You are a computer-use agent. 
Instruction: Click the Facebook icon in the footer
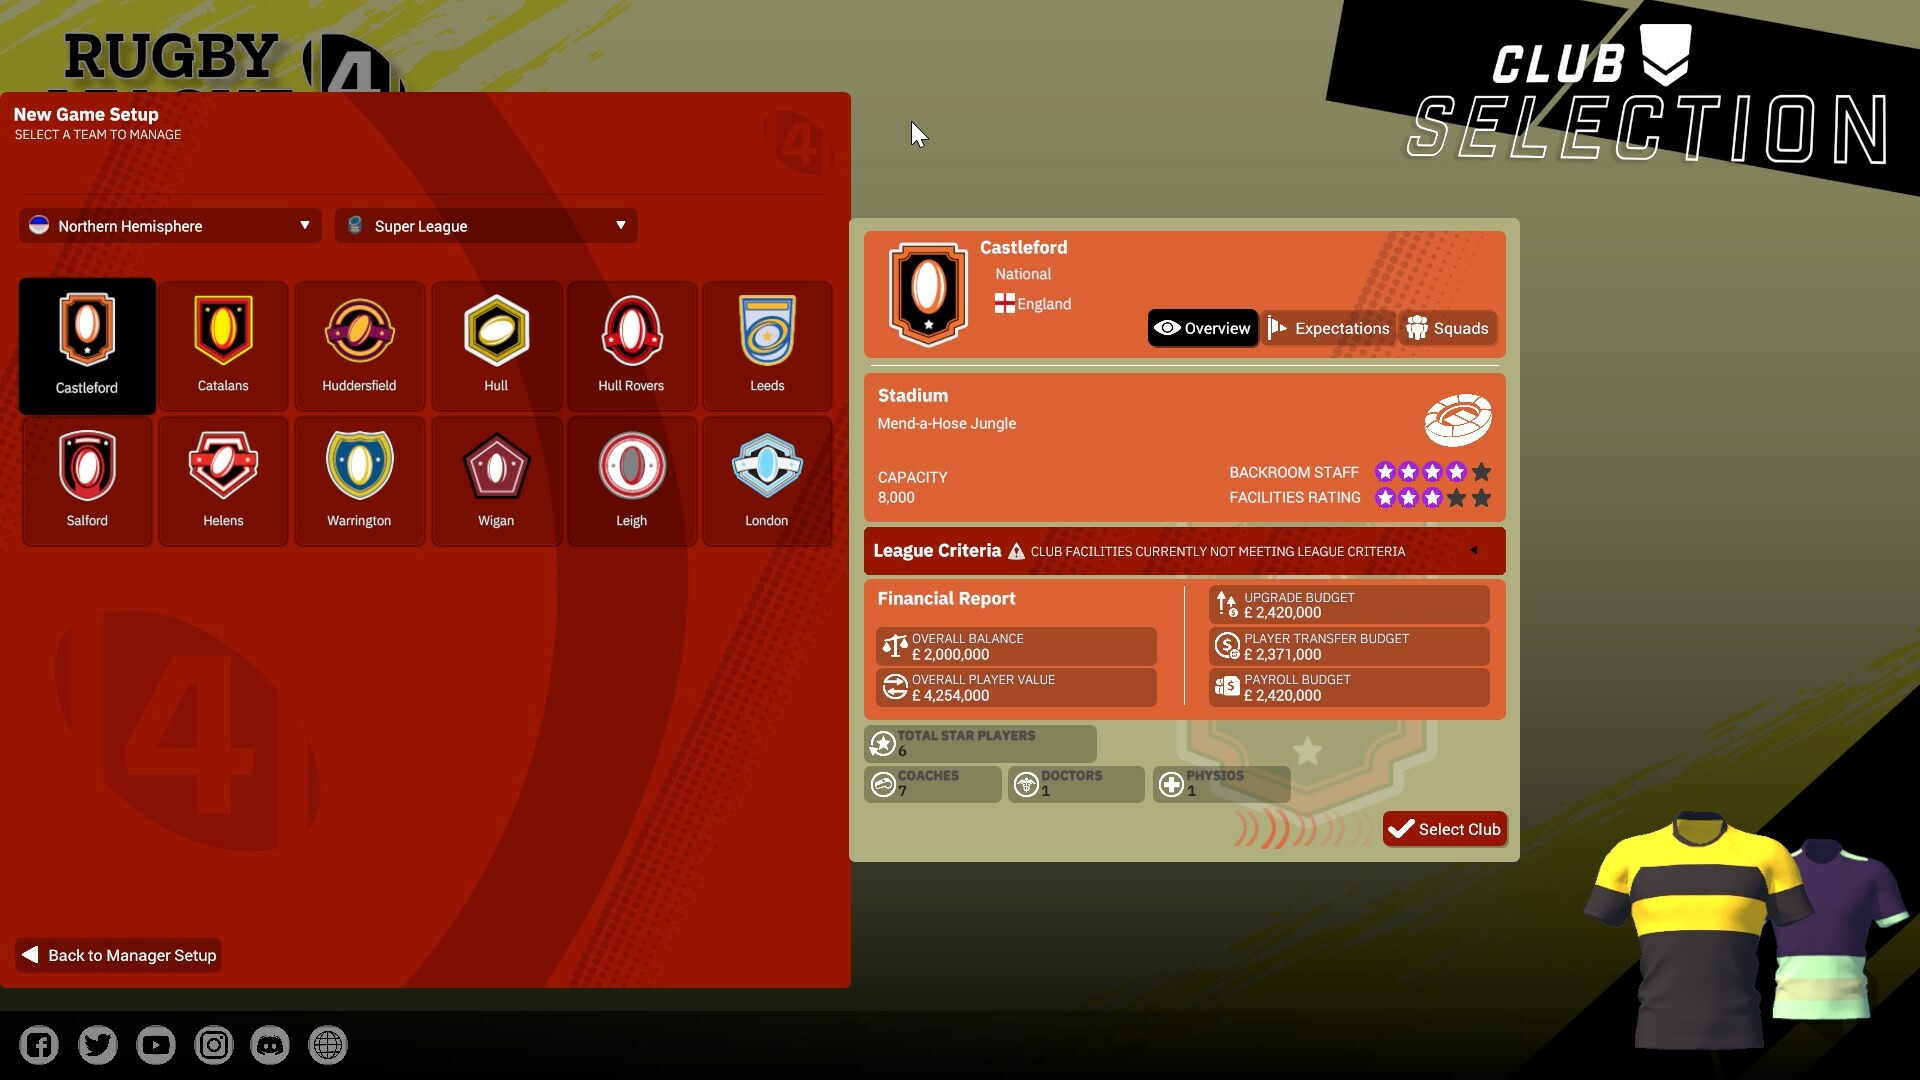(39, 1045)
